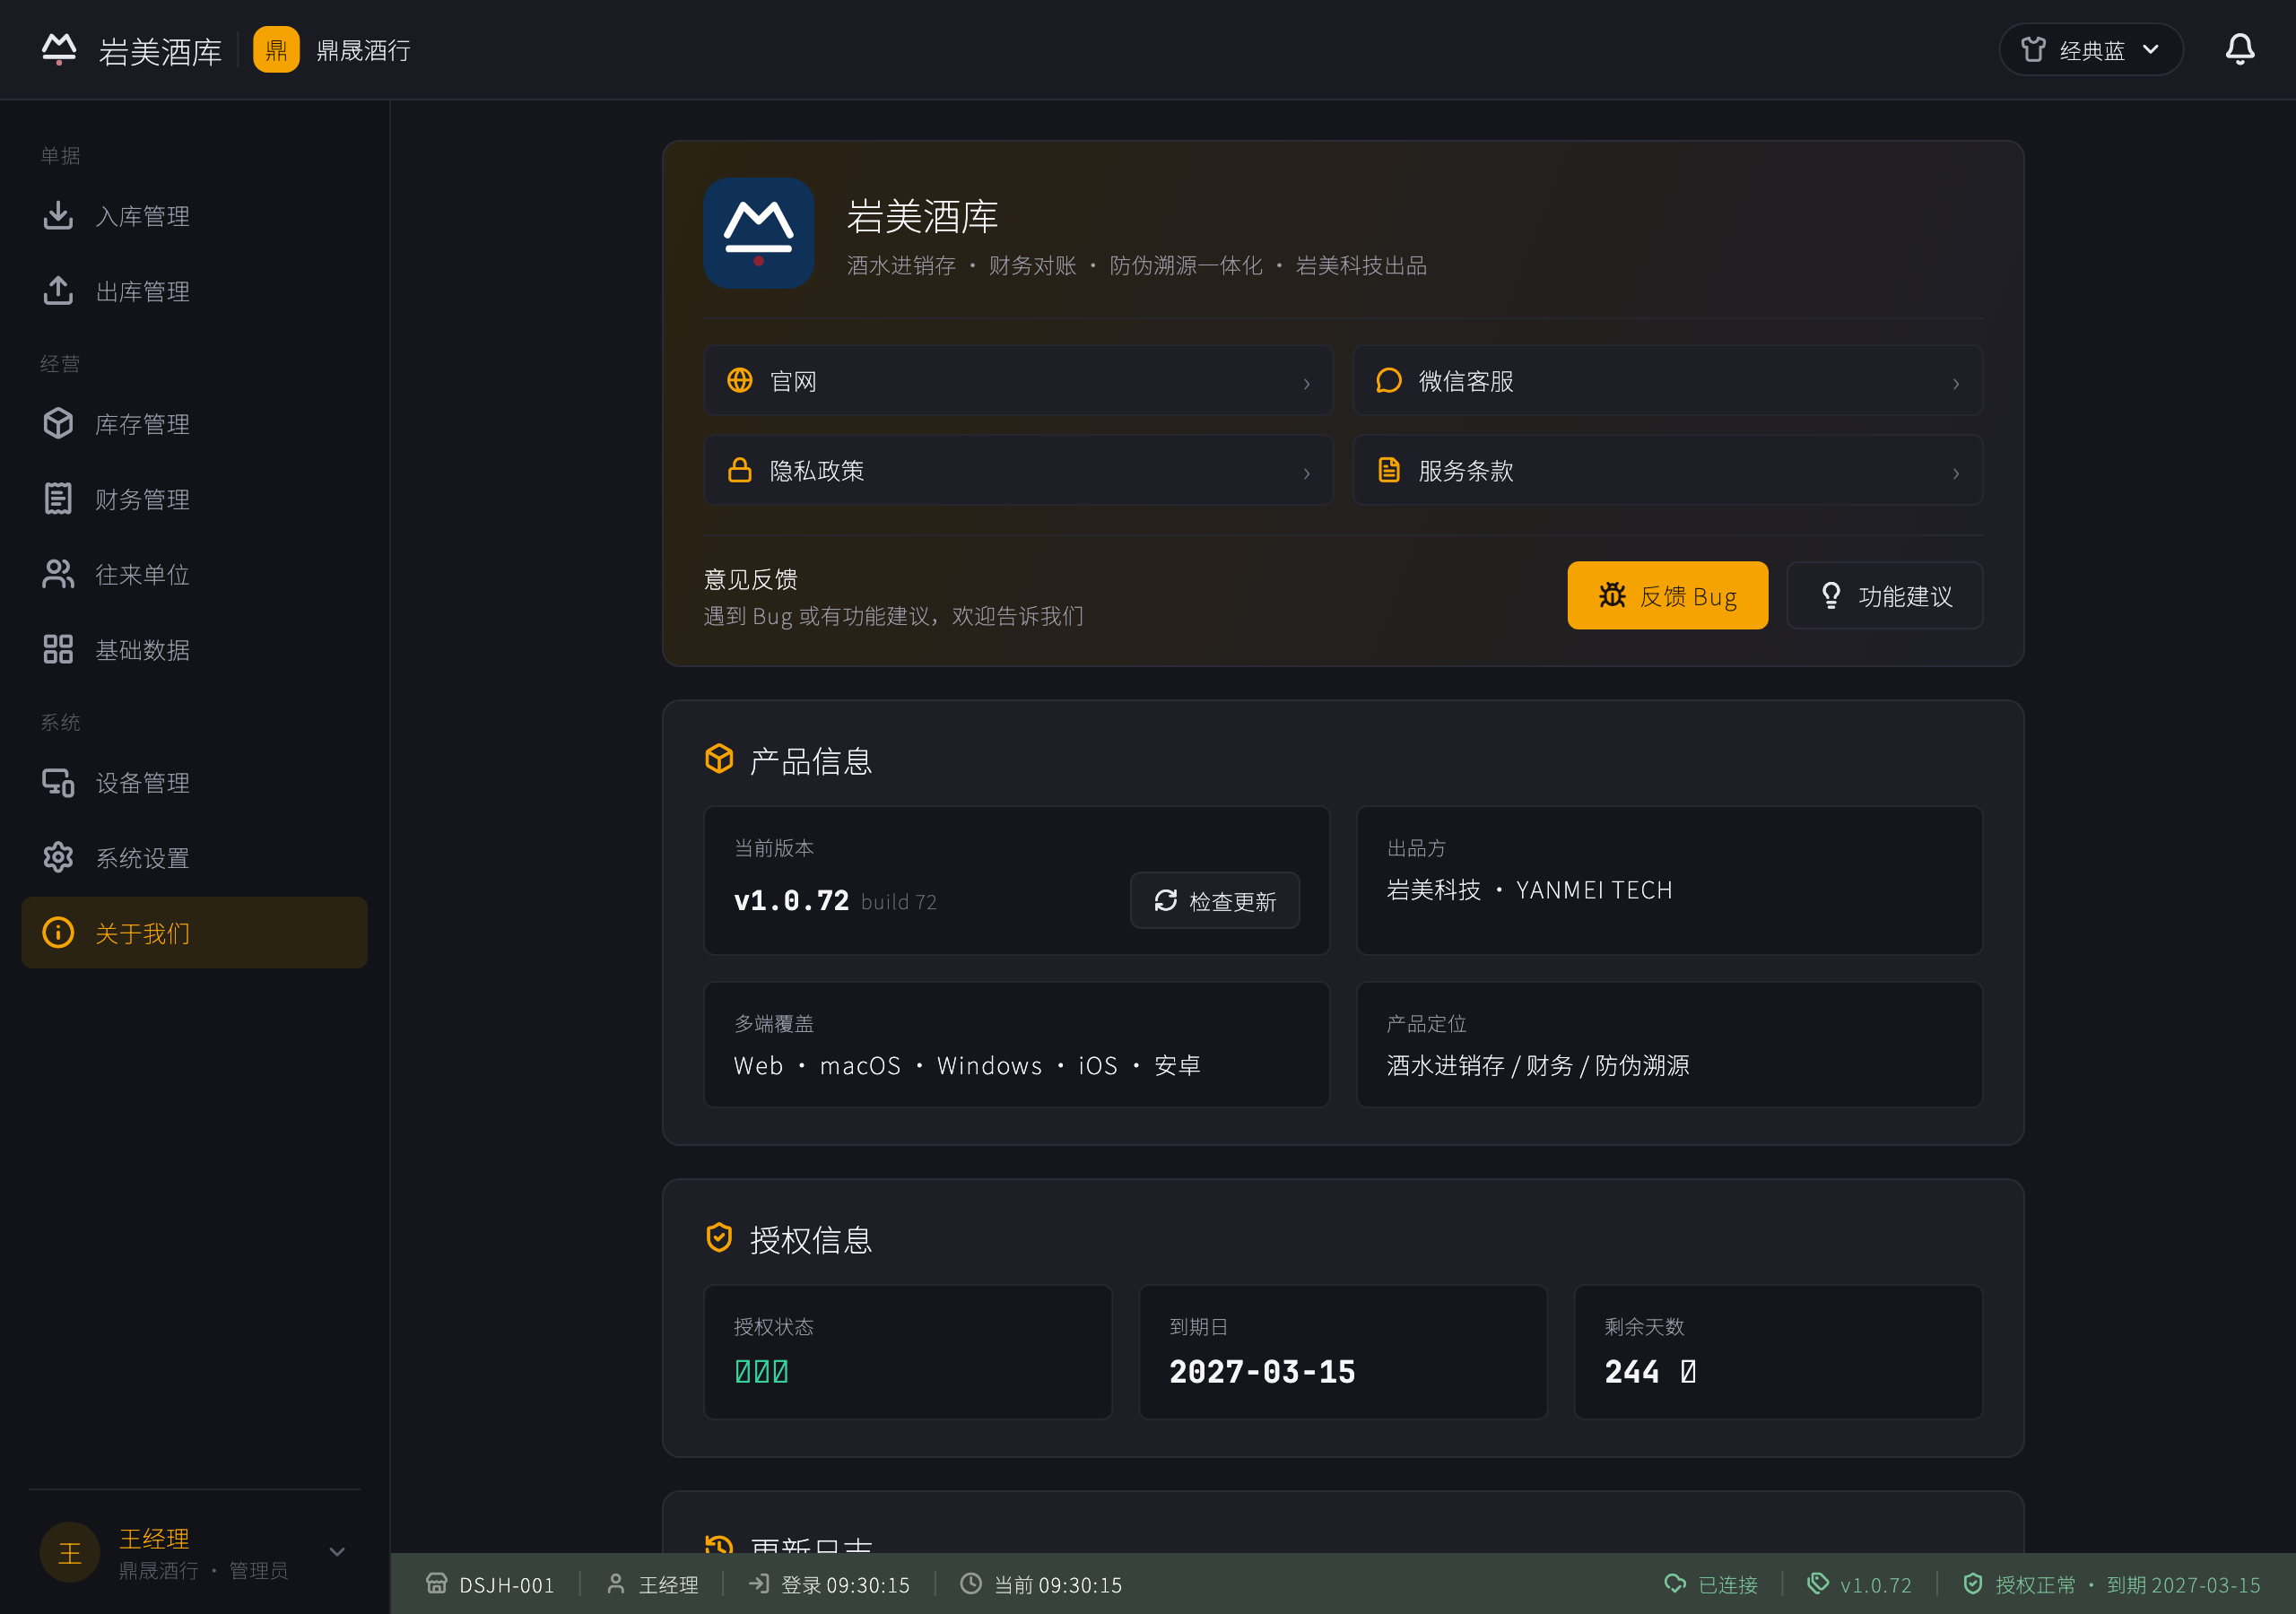This screenshot has height=1614, width=2296.
Task: Click the 隐私政策 lock icon
Action: point(740,469)
